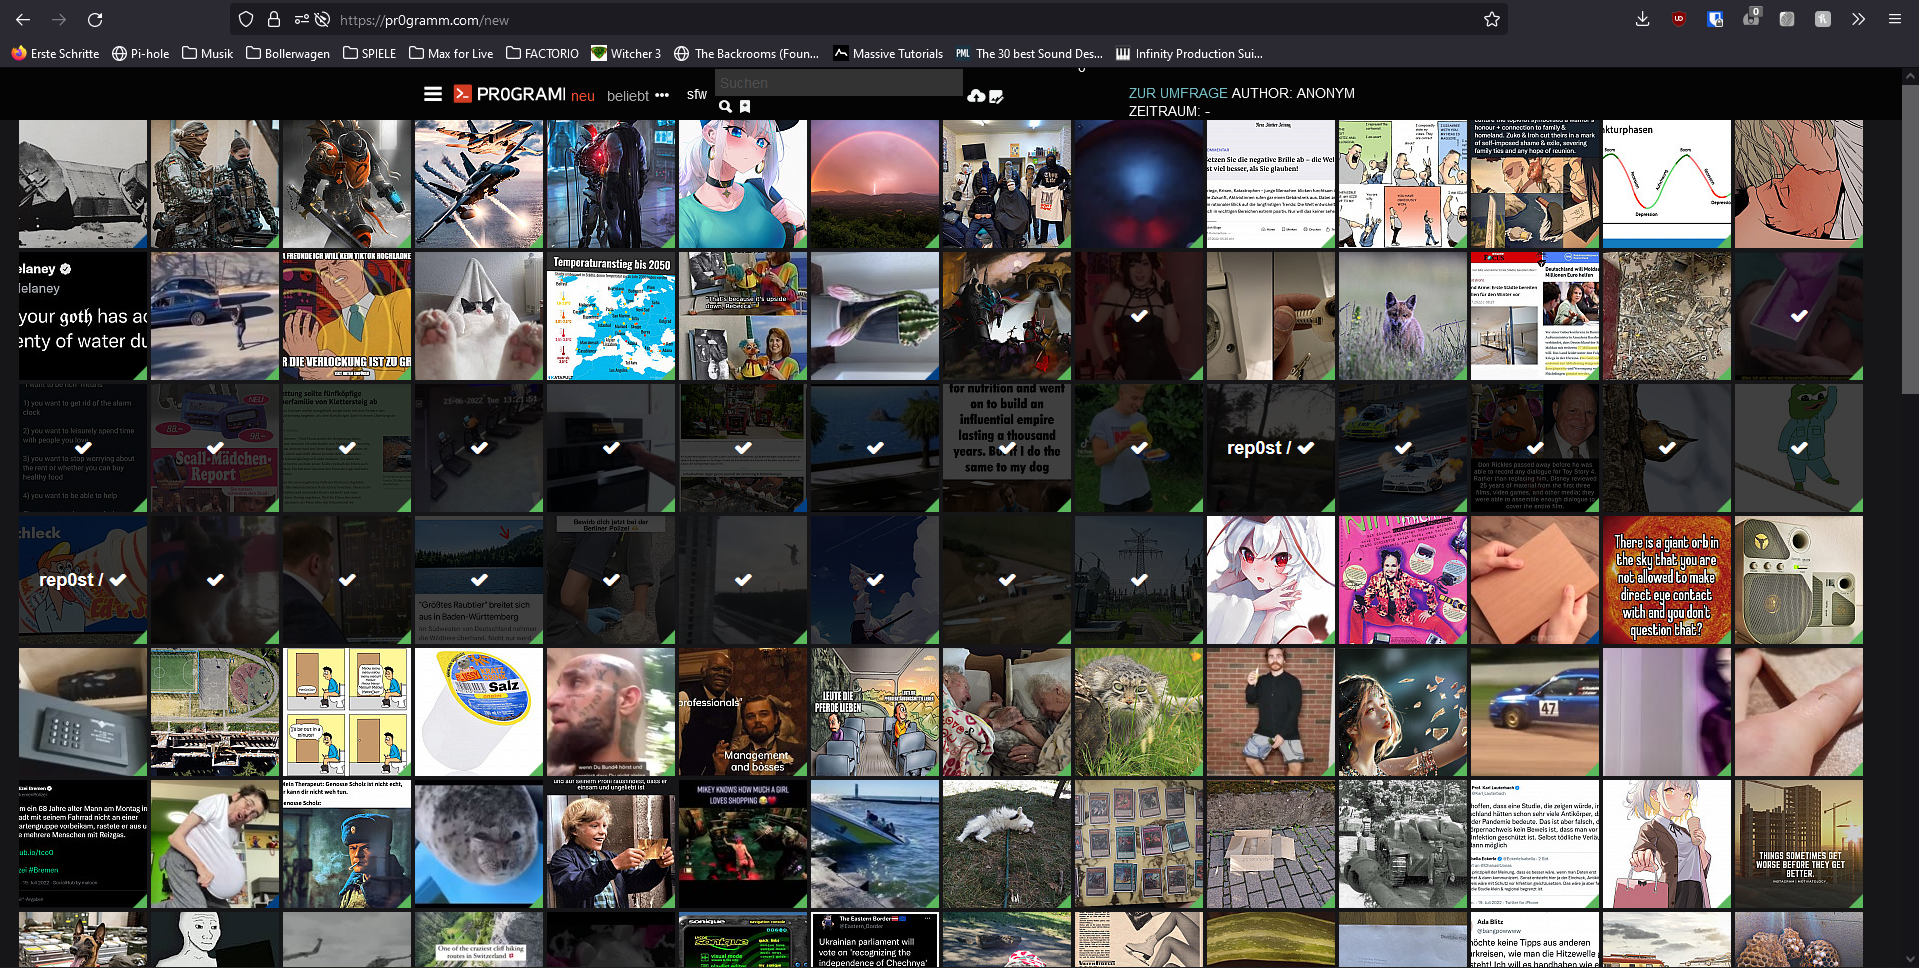Open the rainbow sunset thumbnail
This screenshot has width=1919, height=968.
coord(875,184)
